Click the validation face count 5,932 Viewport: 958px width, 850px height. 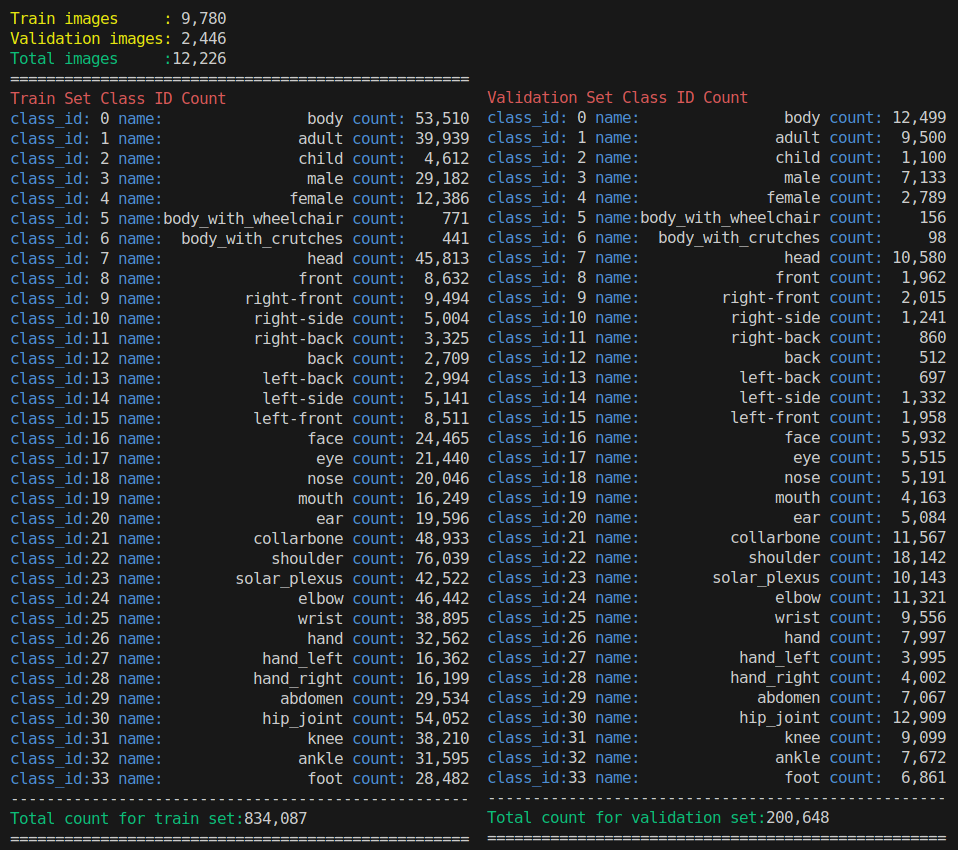pyautogui.click(x=924, y=438)
